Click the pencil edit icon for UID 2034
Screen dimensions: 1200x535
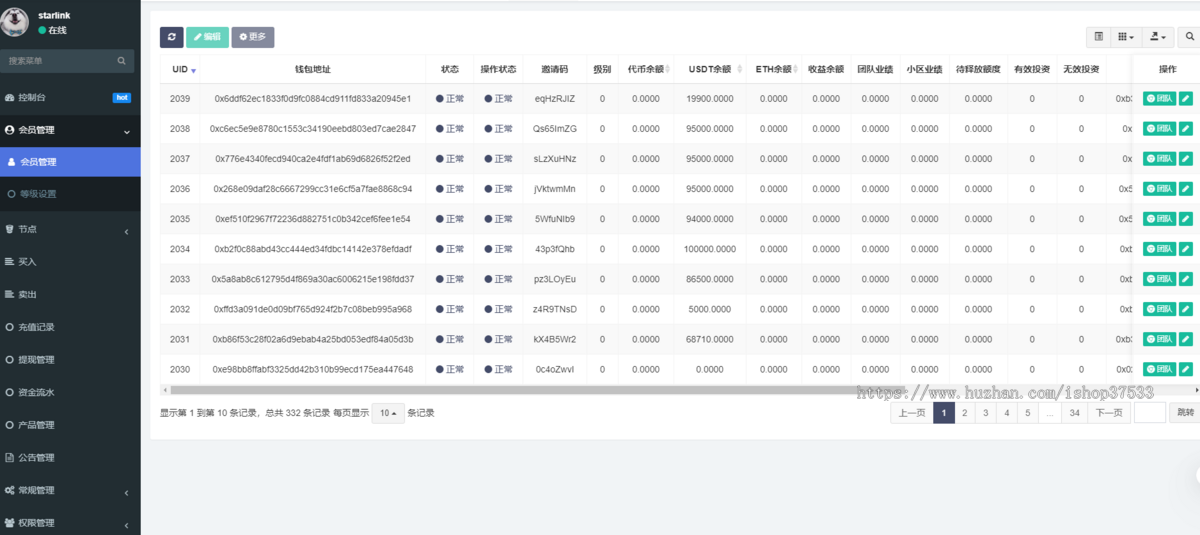tap(1186, 249)
